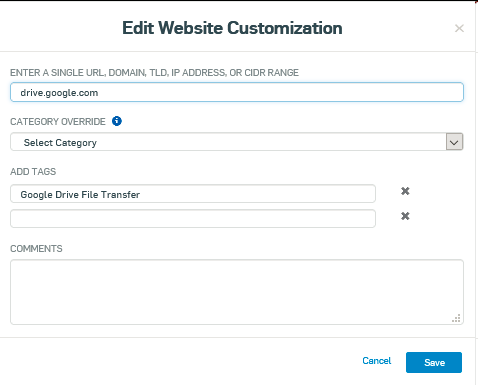This screenshot has width=478, height=385.
Task: Click the chevron arrow on category dropdown
Action: pyautogui.click(x=454, y=142)
